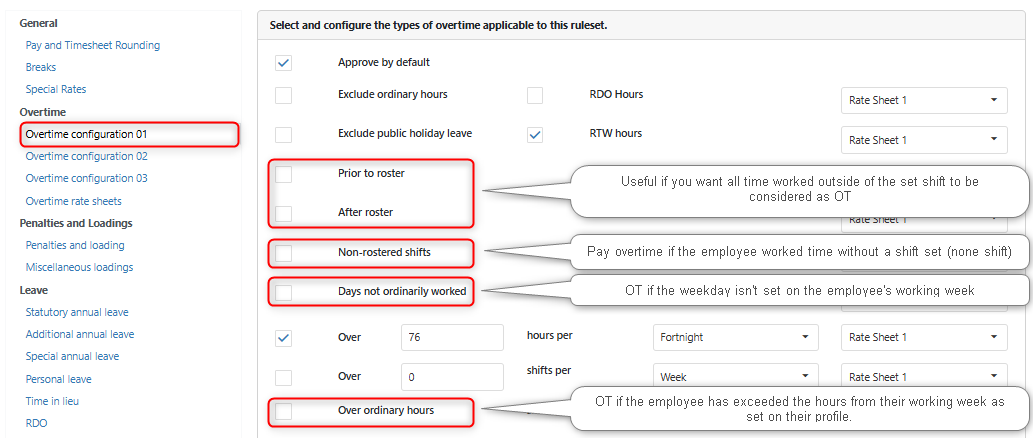Enable the Prior to roster option
Screen dimensions: 1033x438
point(284,174)
